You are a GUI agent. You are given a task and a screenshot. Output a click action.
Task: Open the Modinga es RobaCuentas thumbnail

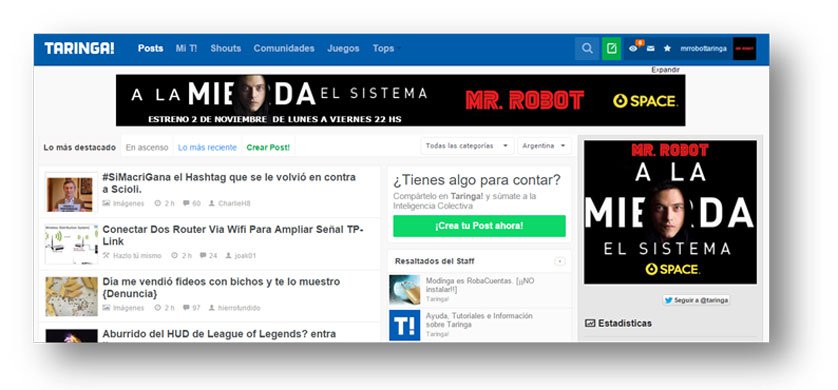pyautogui.click(x=405, y=290)
